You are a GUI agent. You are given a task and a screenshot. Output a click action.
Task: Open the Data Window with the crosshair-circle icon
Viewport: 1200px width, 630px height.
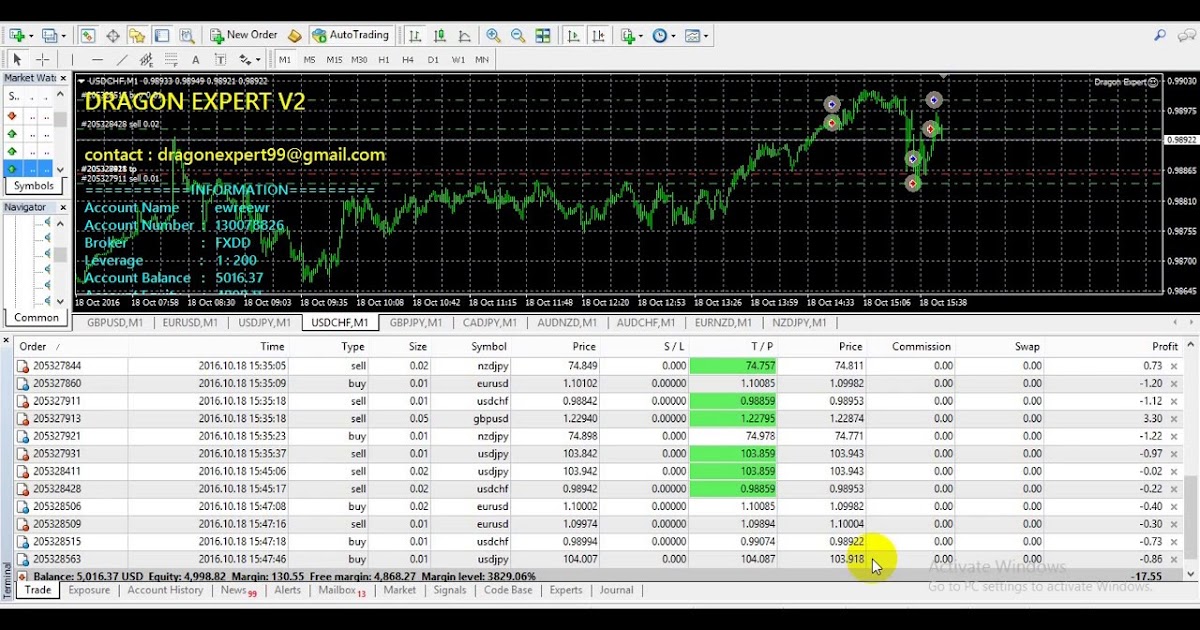[113, 35]
